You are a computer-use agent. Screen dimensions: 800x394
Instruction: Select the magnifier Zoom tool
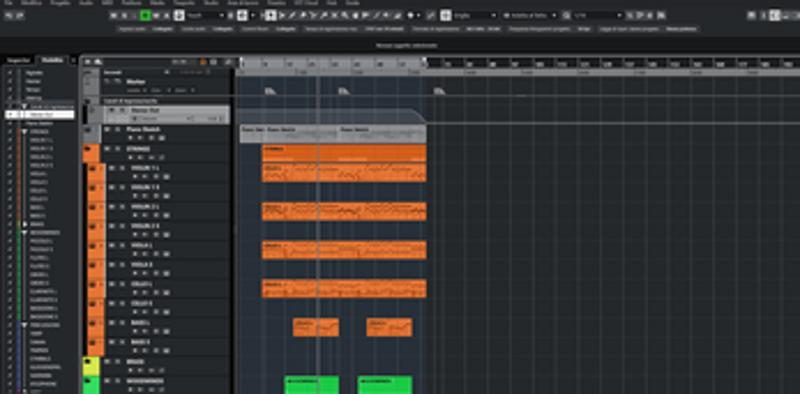tap(345, 16)
